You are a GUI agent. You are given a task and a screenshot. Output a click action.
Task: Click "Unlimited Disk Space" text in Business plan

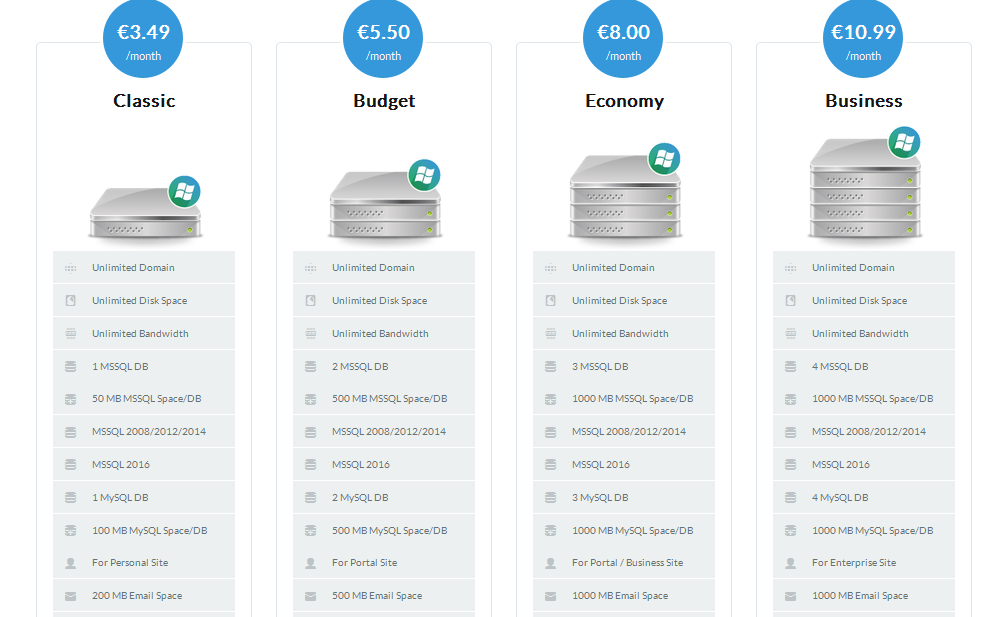859,301
